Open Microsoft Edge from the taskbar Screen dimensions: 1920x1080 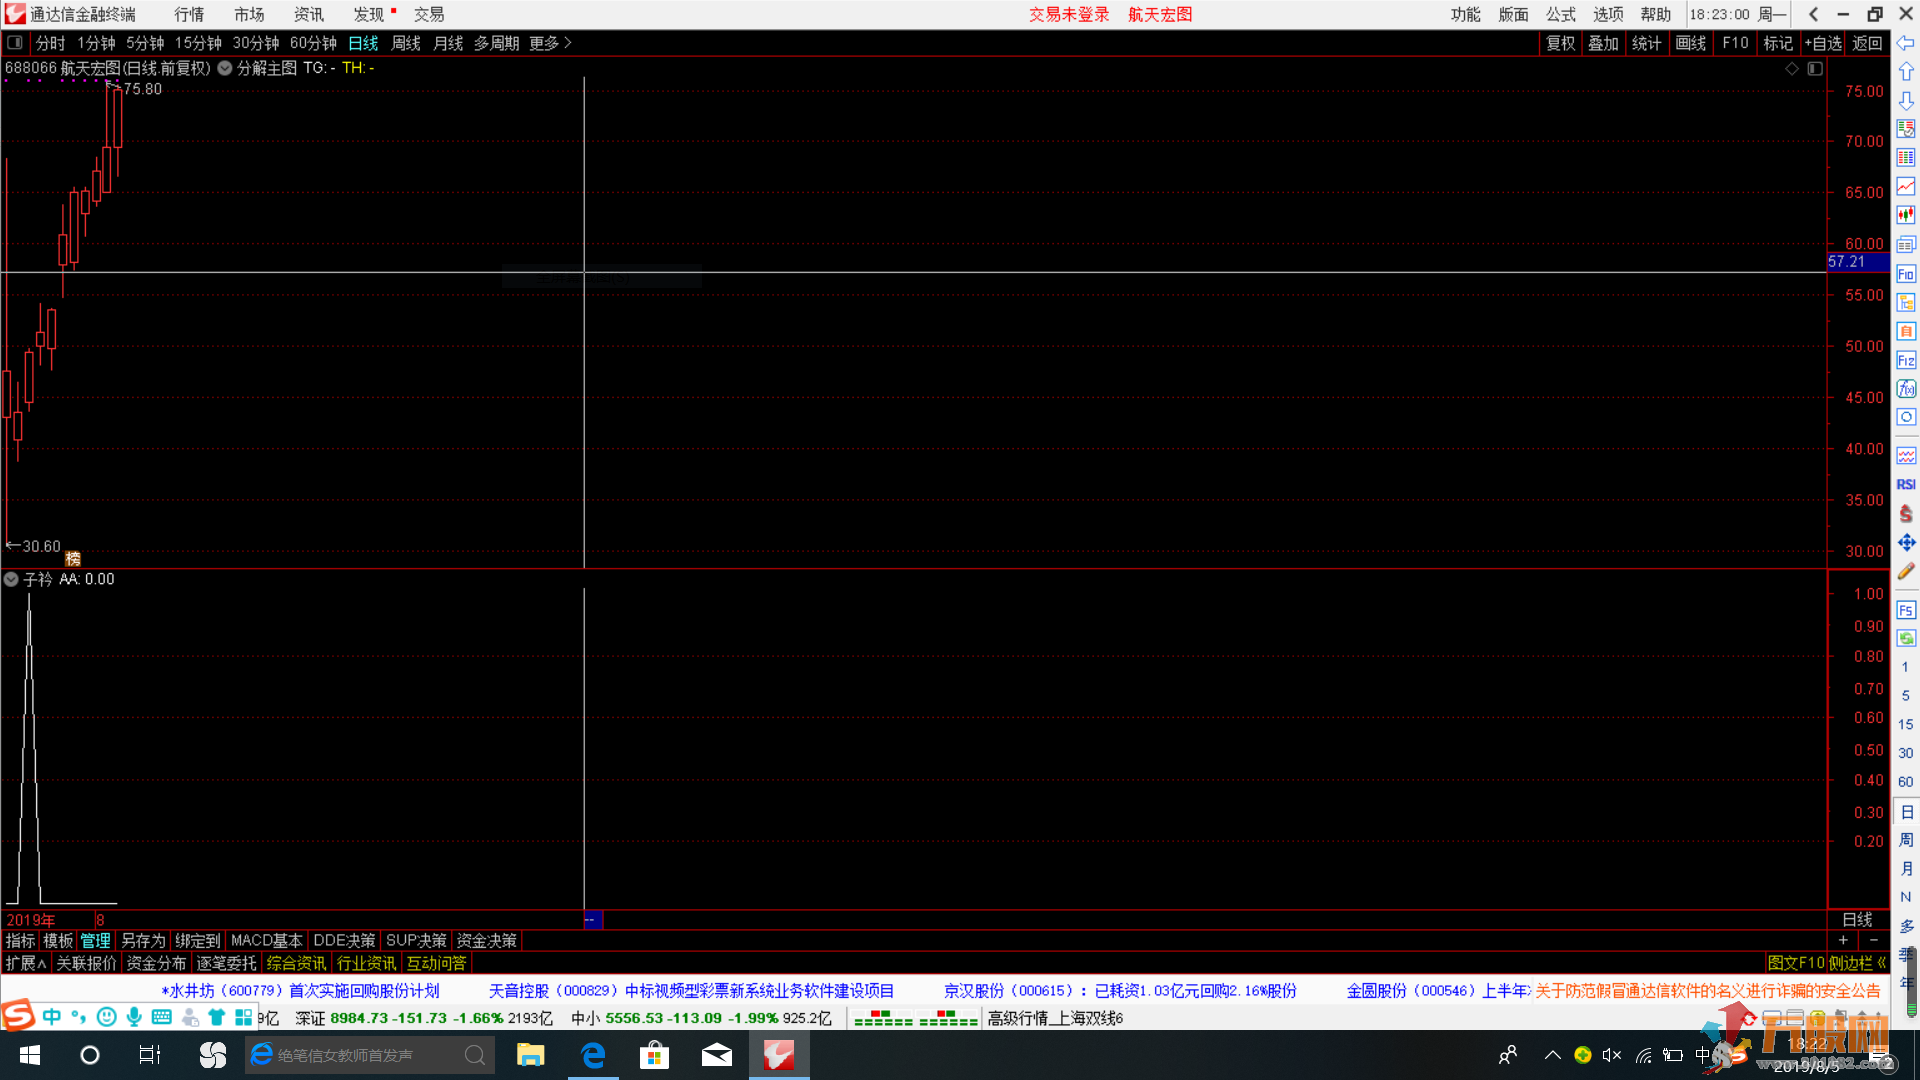coord(593,1055)
